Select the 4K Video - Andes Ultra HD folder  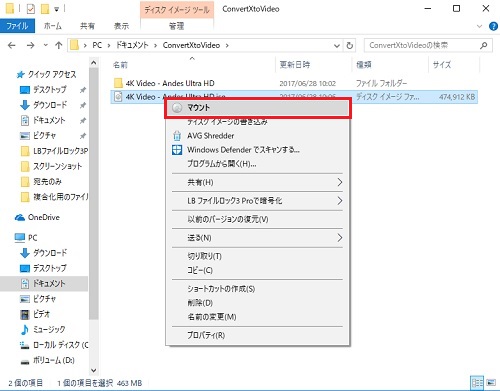pyautogui.click(x=170, y=83)
